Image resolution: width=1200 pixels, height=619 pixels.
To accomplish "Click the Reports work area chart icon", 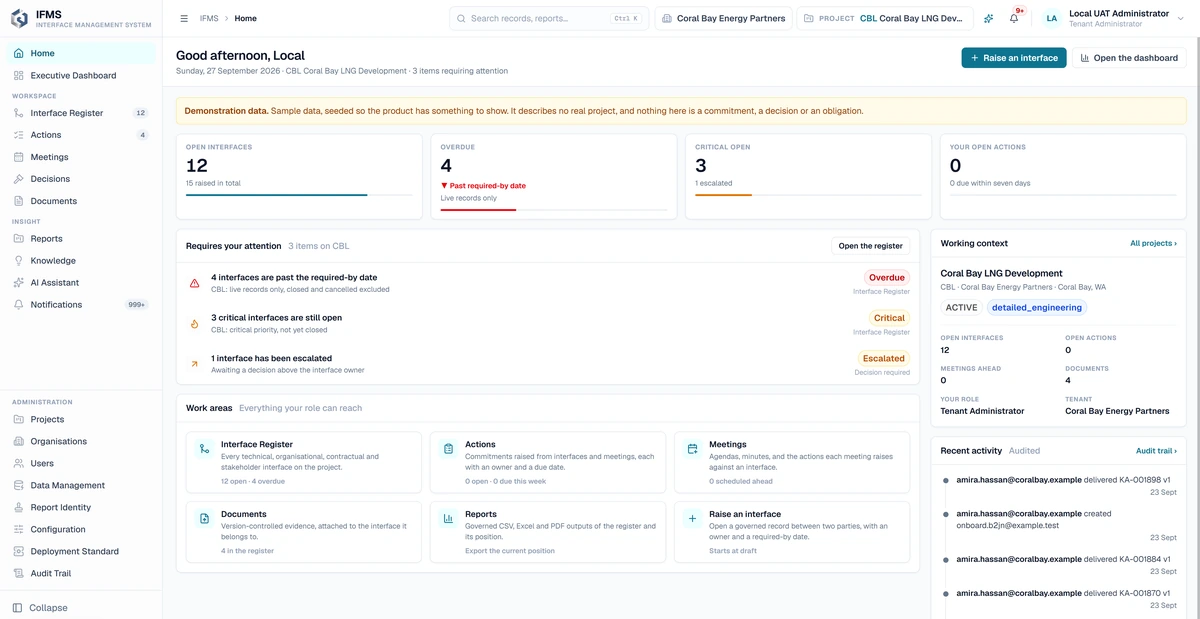I will coord(449,519).
